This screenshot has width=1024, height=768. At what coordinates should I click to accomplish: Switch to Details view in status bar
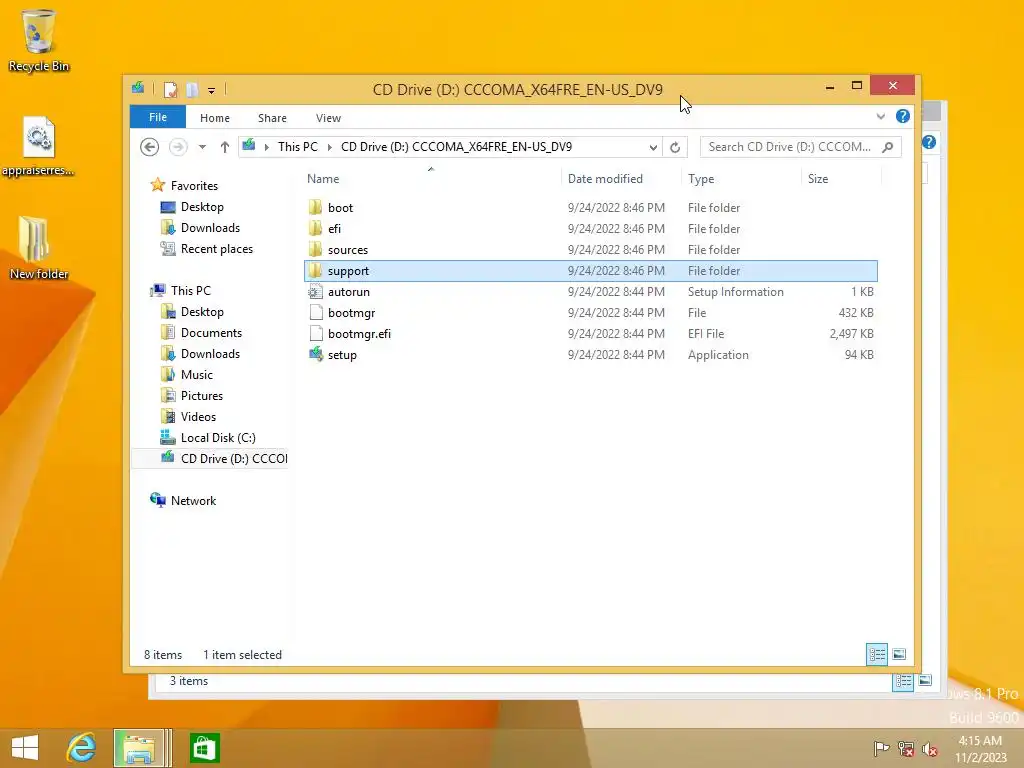(x=876, y=654)
